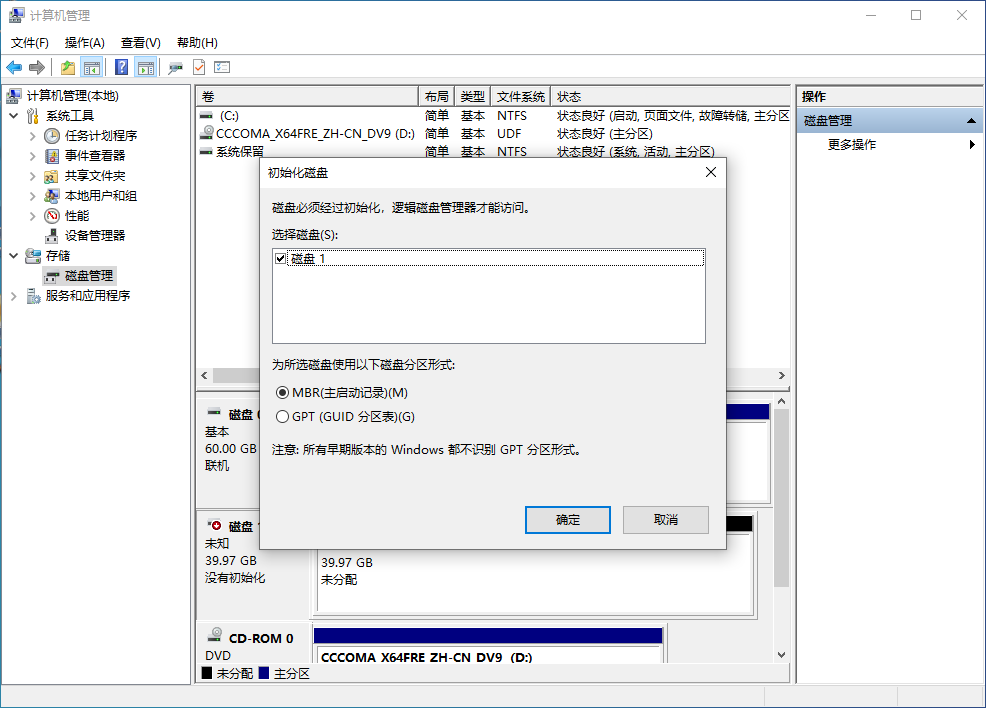Open the 操作(A) menu
Image resolution: width=986 pixels, height=708 pixels.
point(84,43)
